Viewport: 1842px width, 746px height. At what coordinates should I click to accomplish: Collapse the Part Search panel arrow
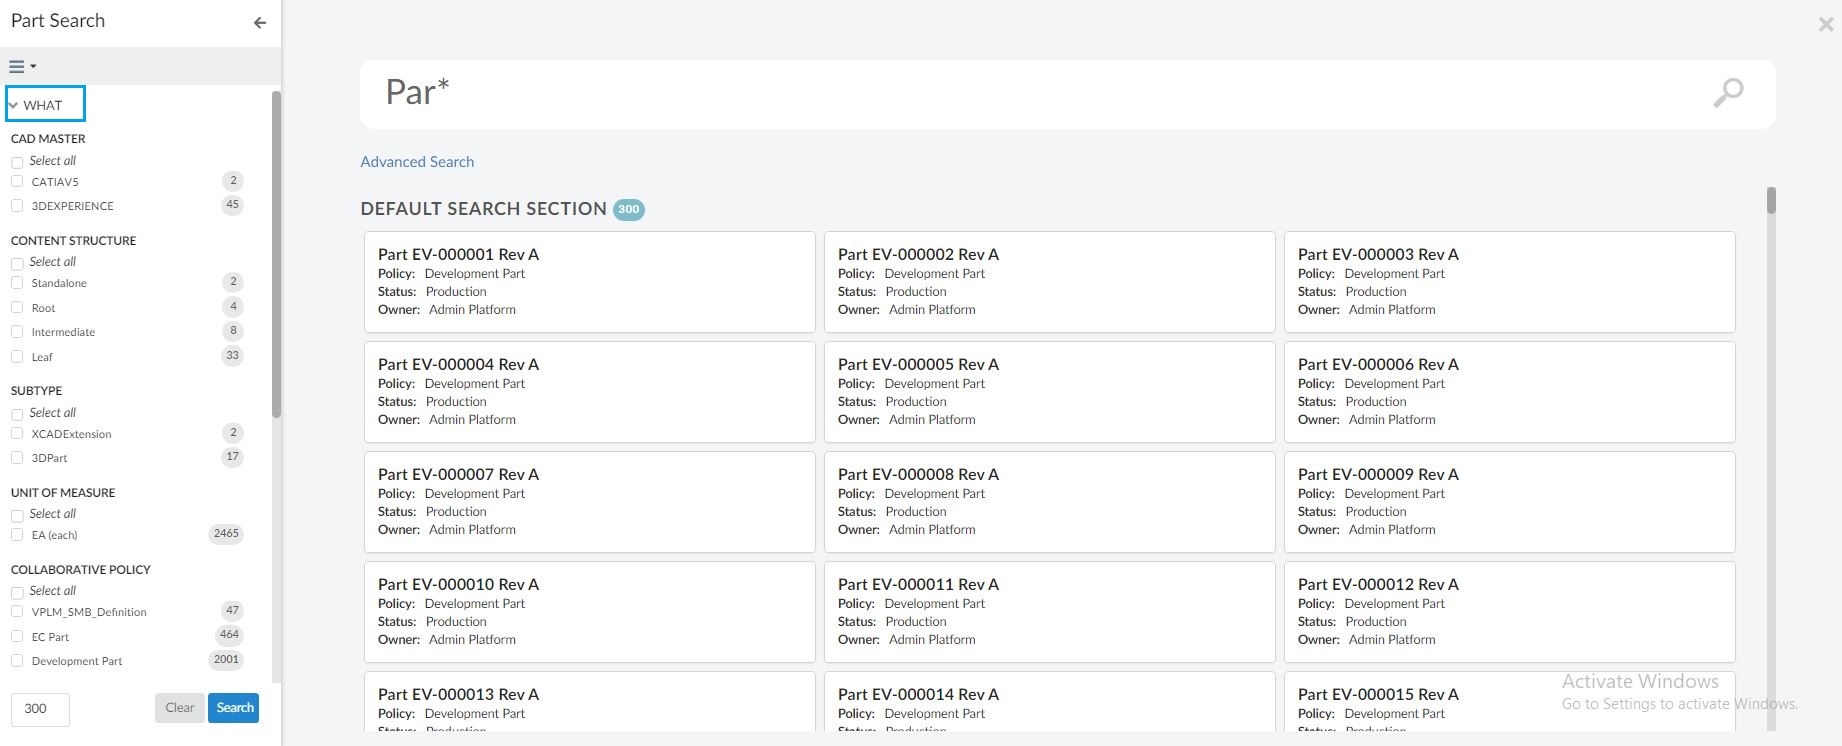(x=260, y=22)
